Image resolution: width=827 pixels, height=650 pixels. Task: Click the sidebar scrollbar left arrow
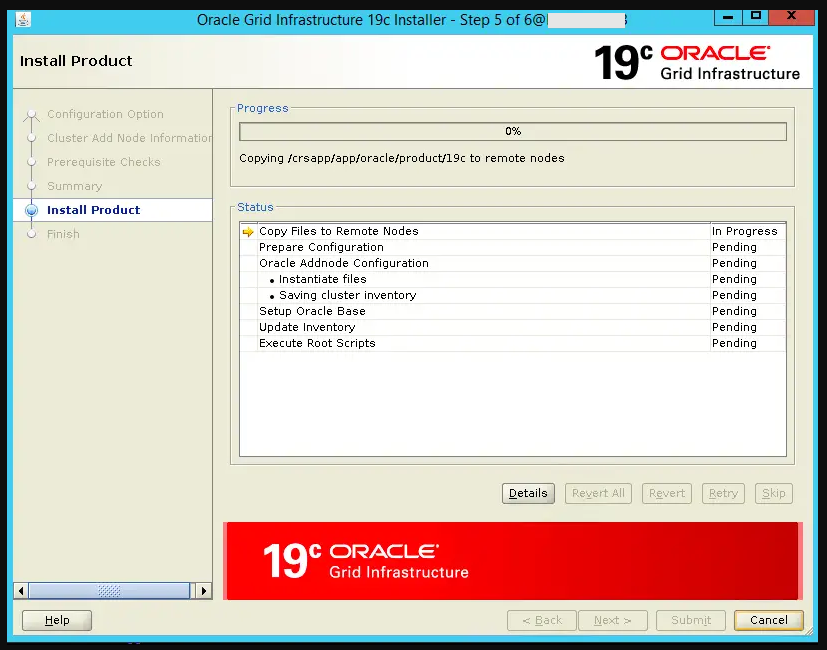[x=21, y=591]
